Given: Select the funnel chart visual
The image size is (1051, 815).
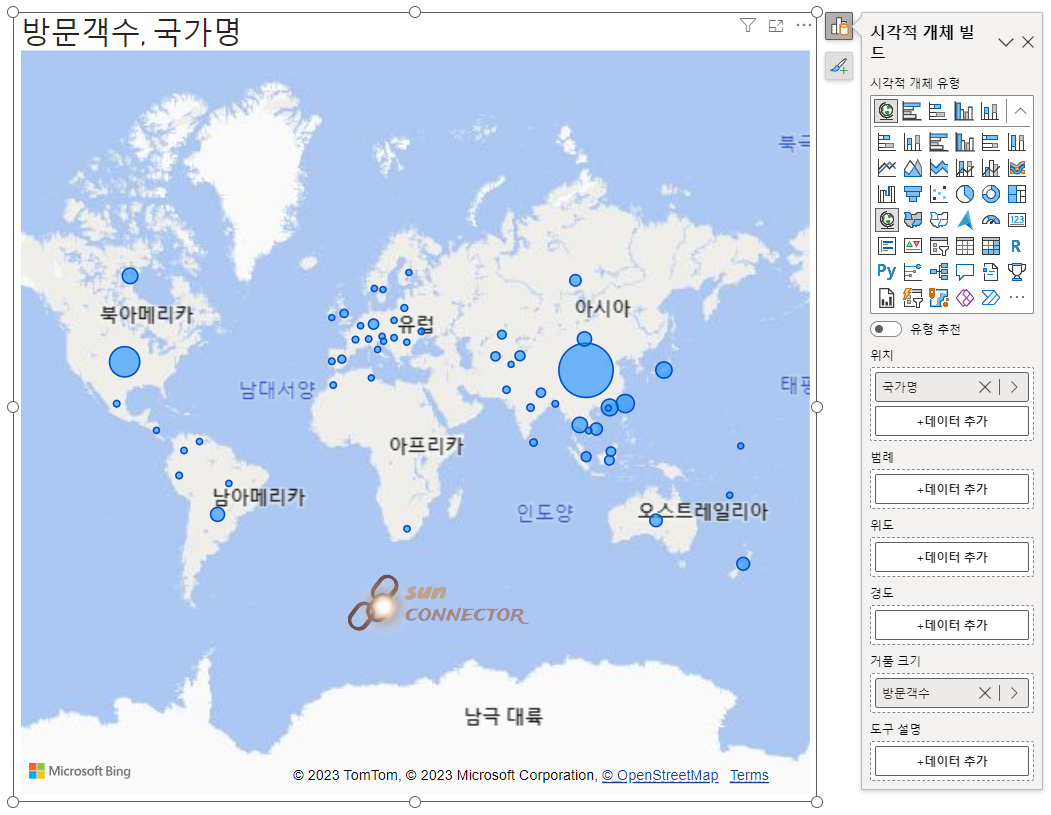Looking at the screenshot, I should tap(913, 194).
